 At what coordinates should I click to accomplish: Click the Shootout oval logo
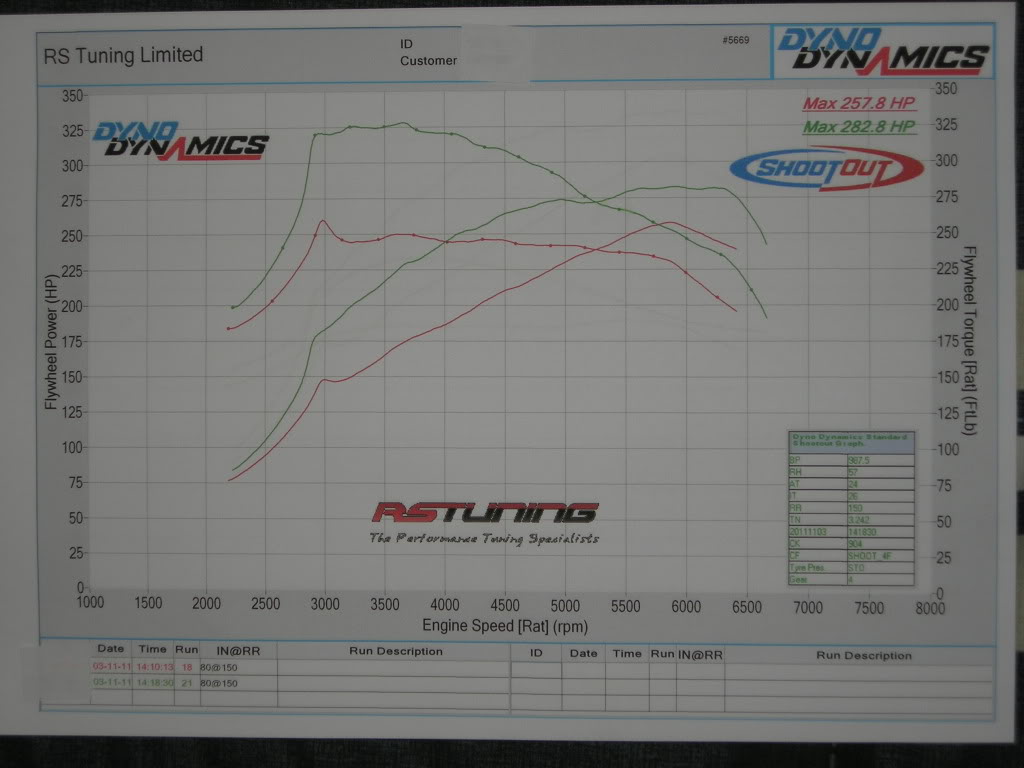coord(826,169)
